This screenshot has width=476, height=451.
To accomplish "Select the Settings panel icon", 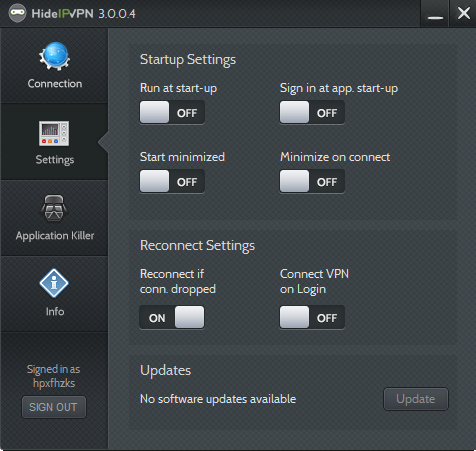I will pyautogui.click(x=54, y=133).
